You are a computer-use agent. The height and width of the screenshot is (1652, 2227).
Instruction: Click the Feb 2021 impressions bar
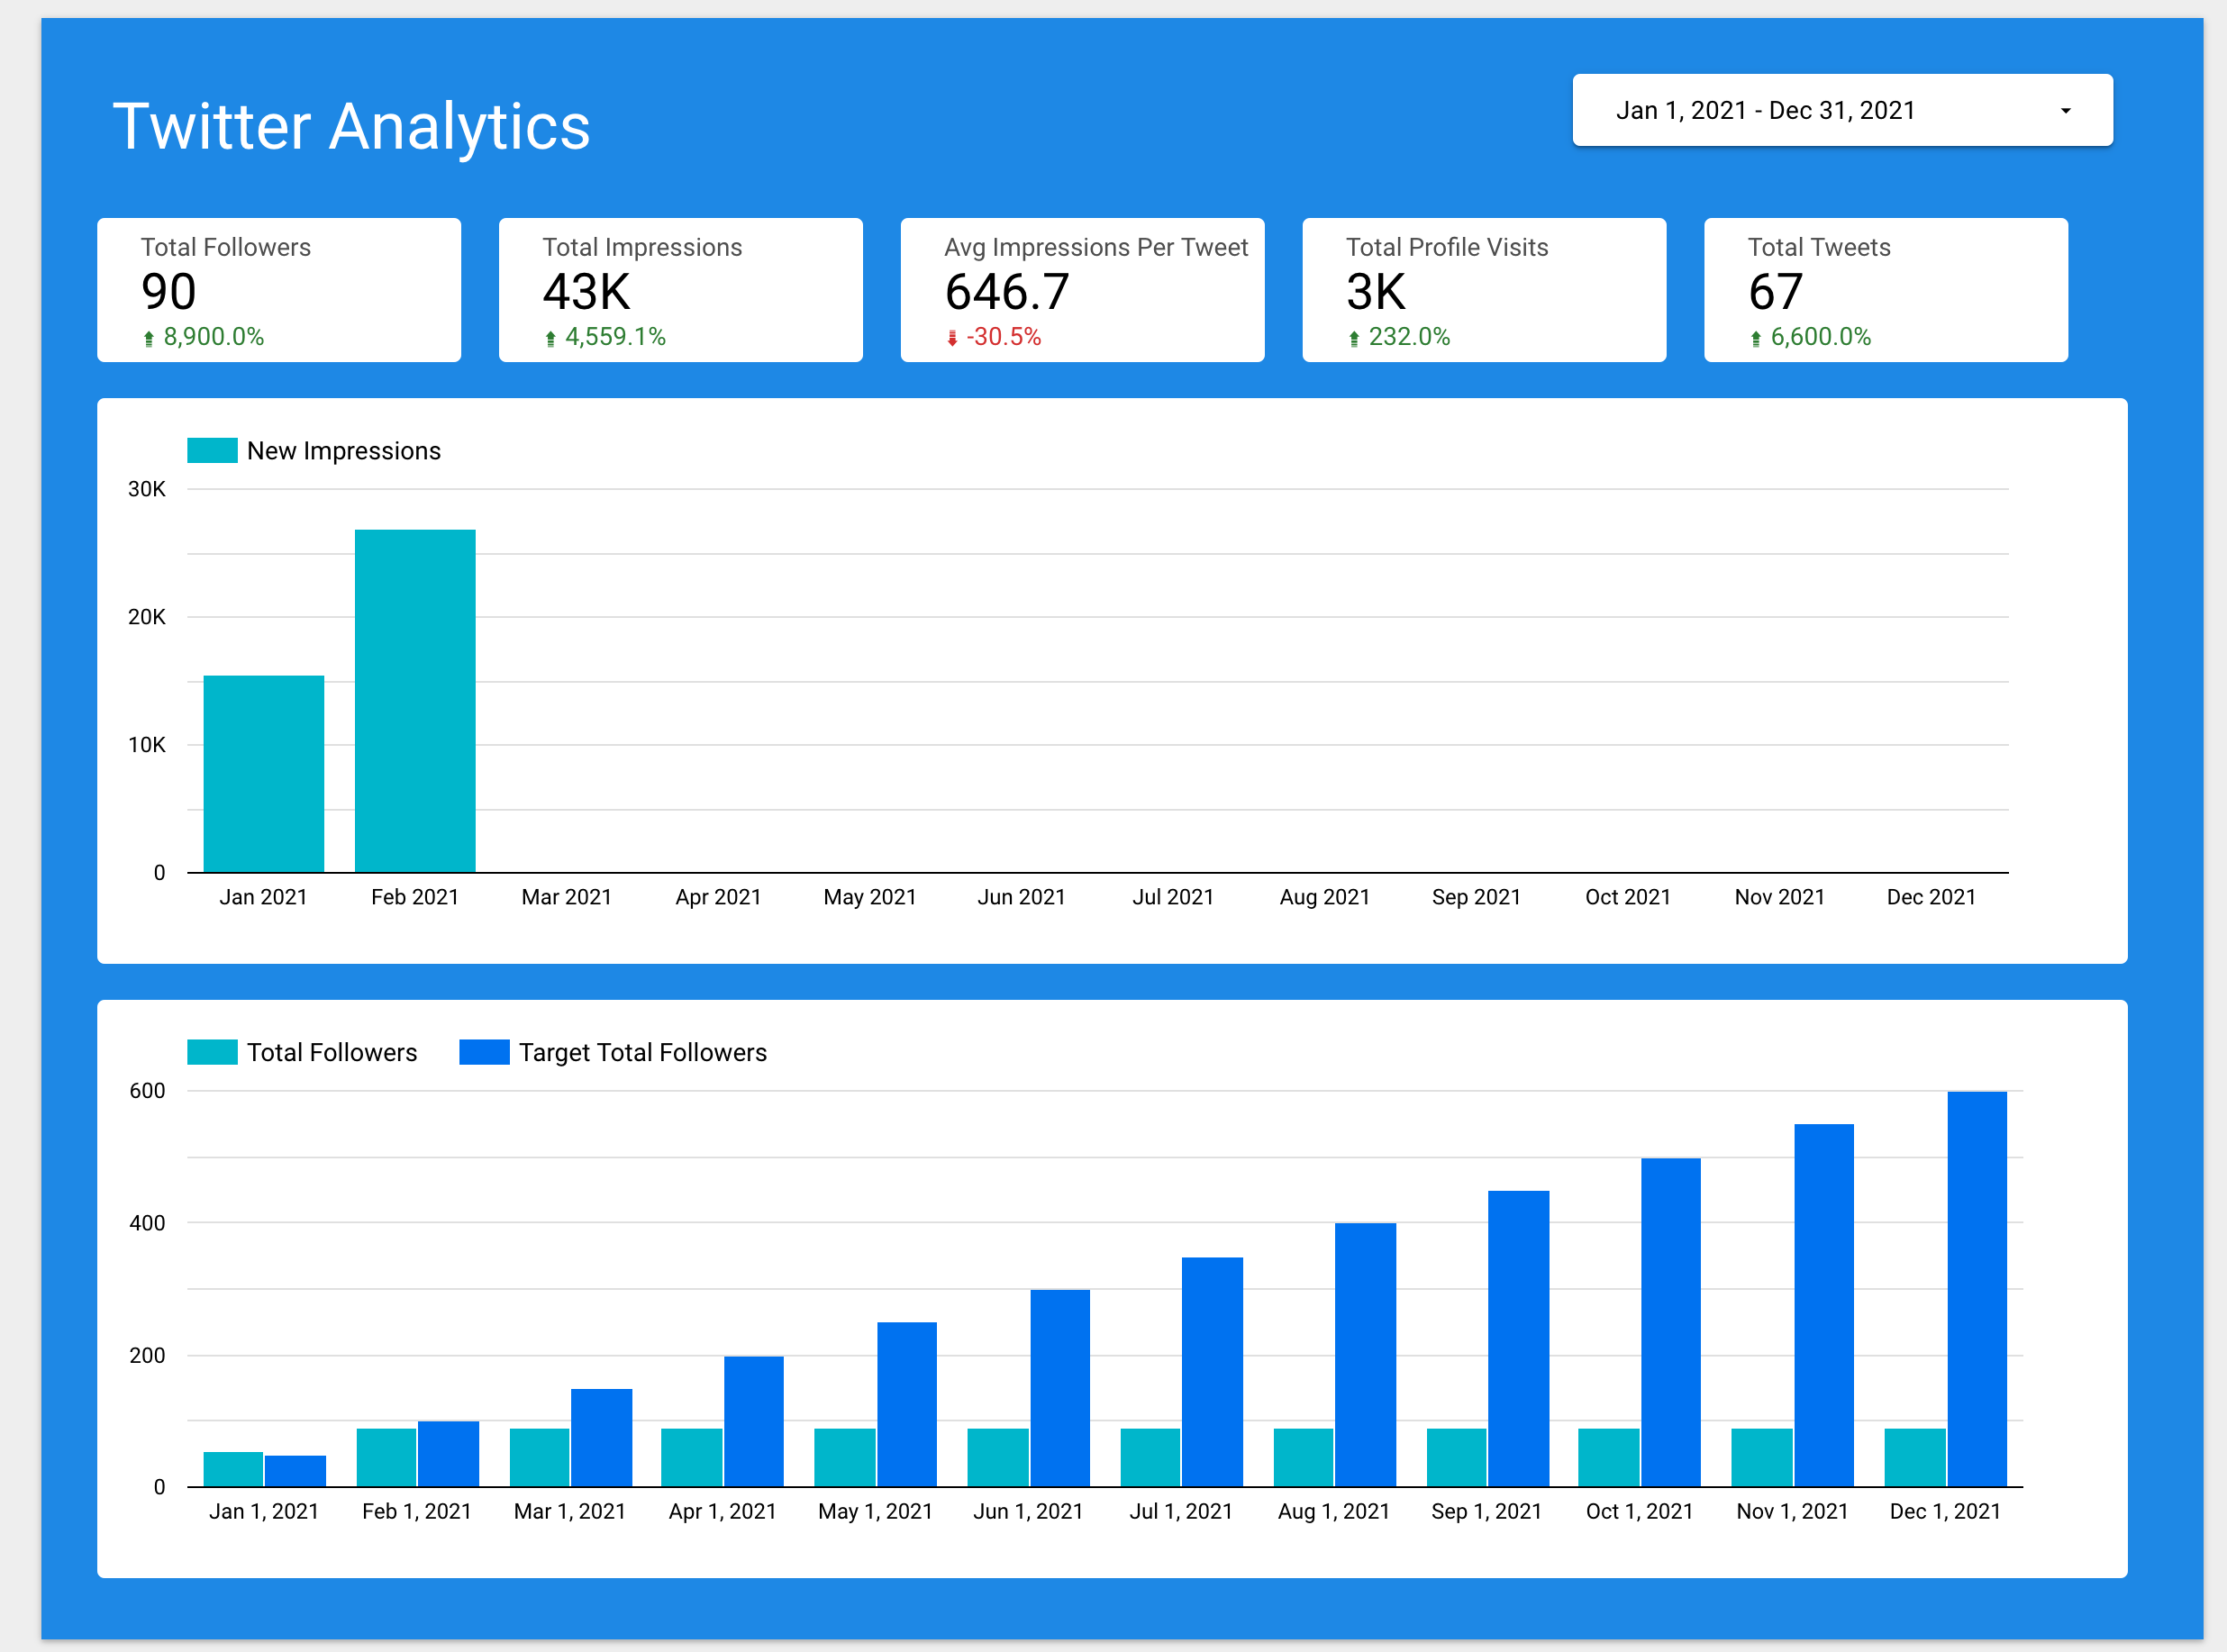415,701
